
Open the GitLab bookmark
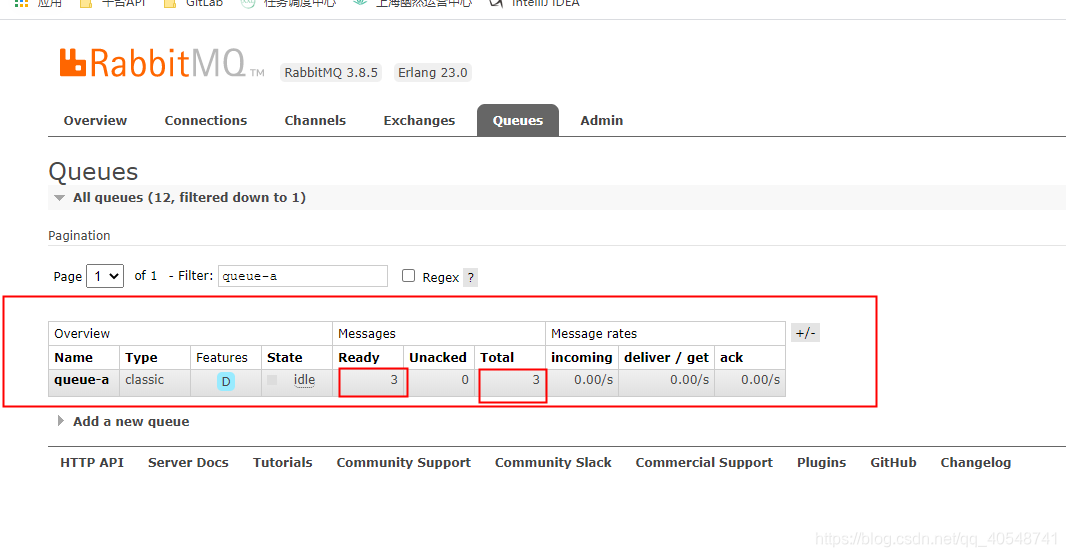(194, 3)
